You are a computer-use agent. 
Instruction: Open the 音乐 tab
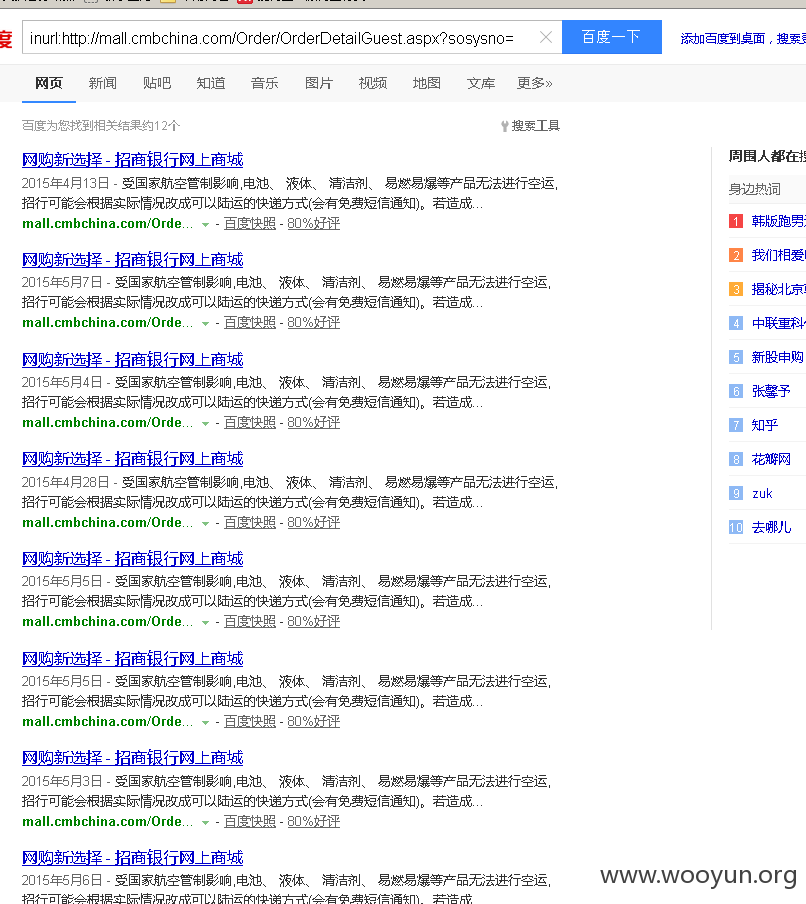265,84
